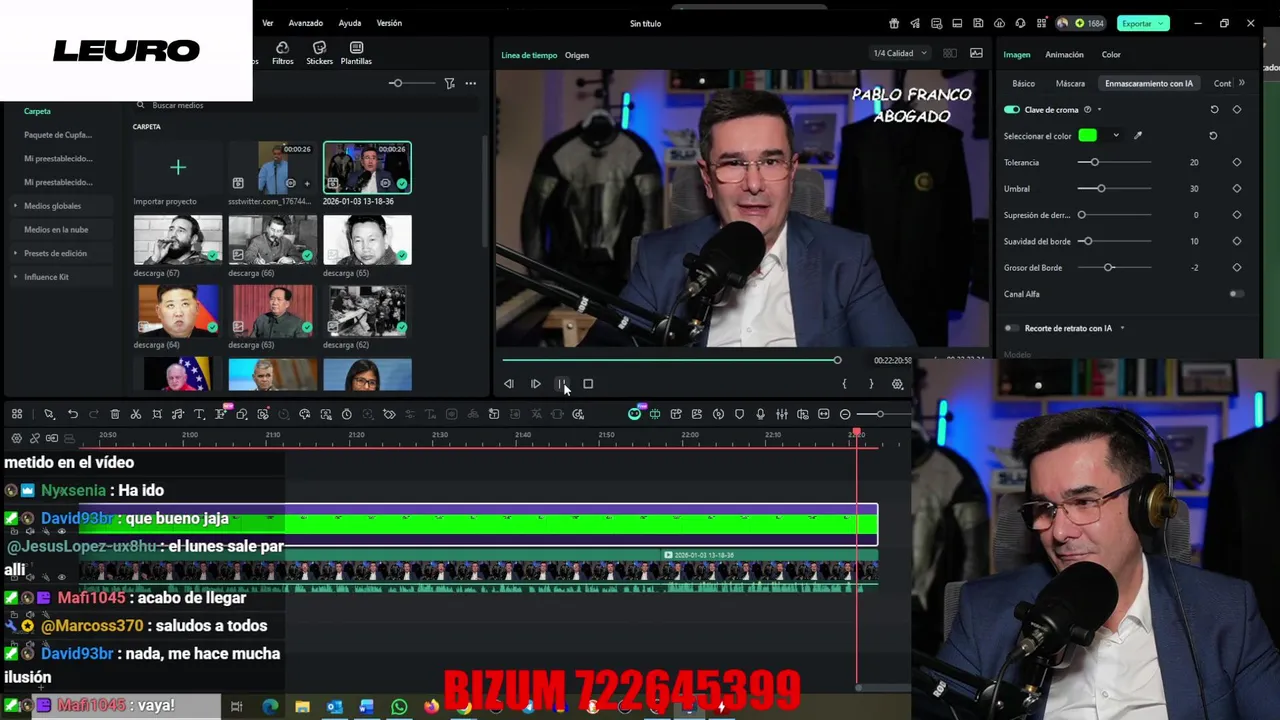Viewport: 1280px width, 720px height.
Task: Switch to the Máscara sub-tab
Action: point(1070,84)
